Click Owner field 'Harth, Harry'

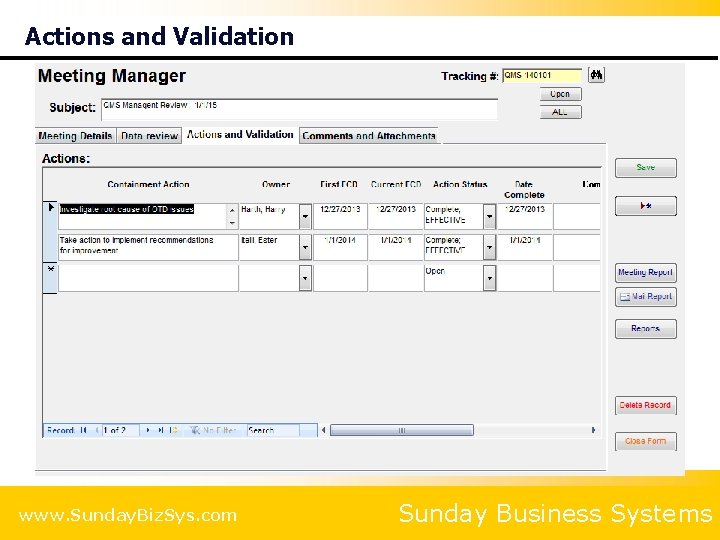click(270, 216)
